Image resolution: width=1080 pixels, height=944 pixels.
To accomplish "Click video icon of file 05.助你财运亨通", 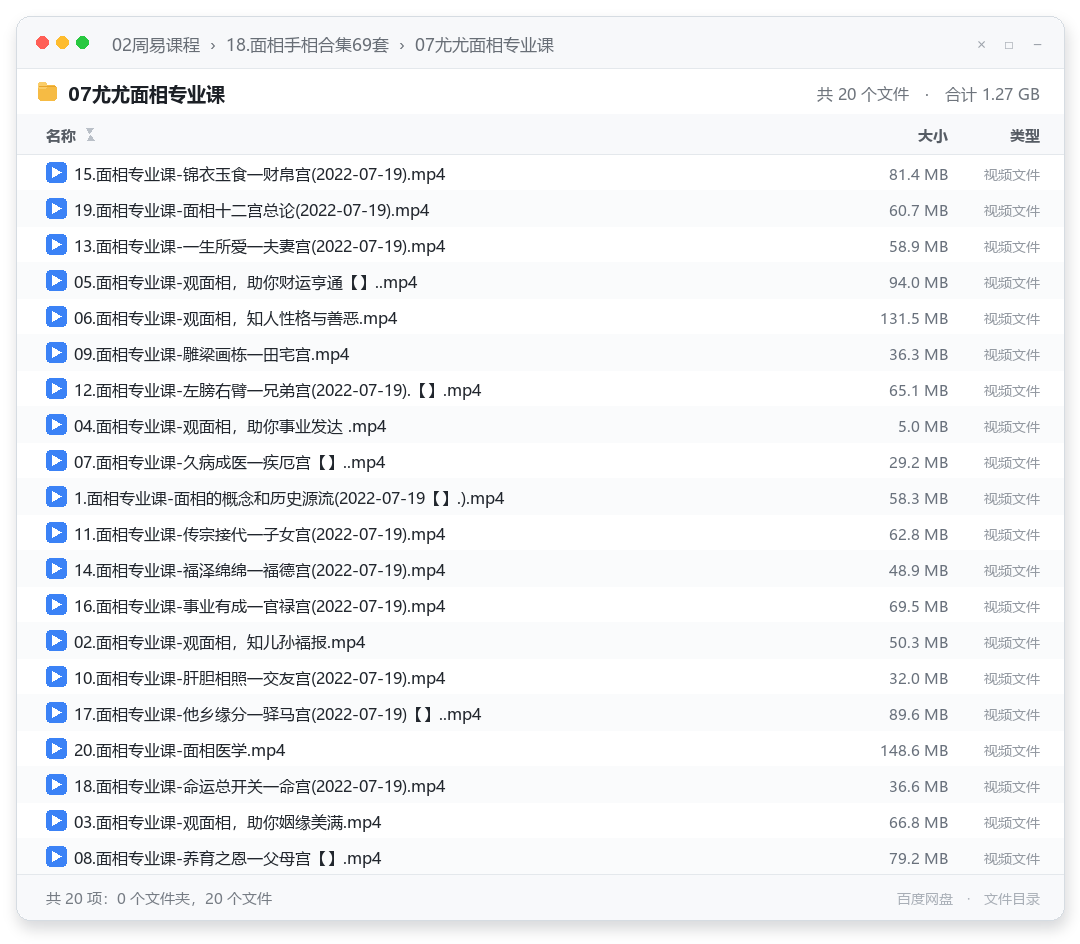I will coord(56,281).
